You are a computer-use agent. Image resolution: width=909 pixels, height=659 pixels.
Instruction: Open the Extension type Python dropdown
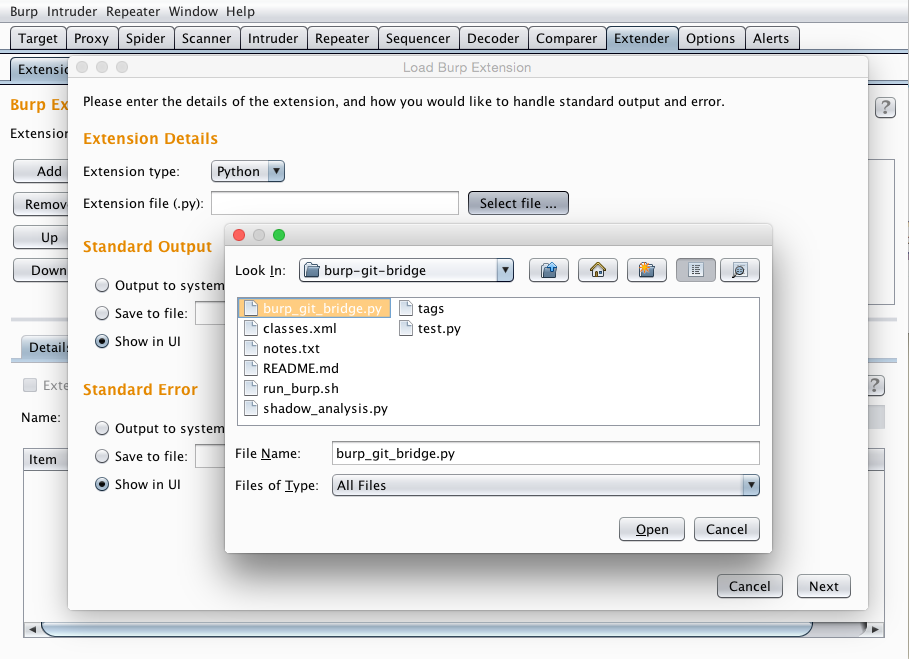pyautogui.click(x=248, y=171)
